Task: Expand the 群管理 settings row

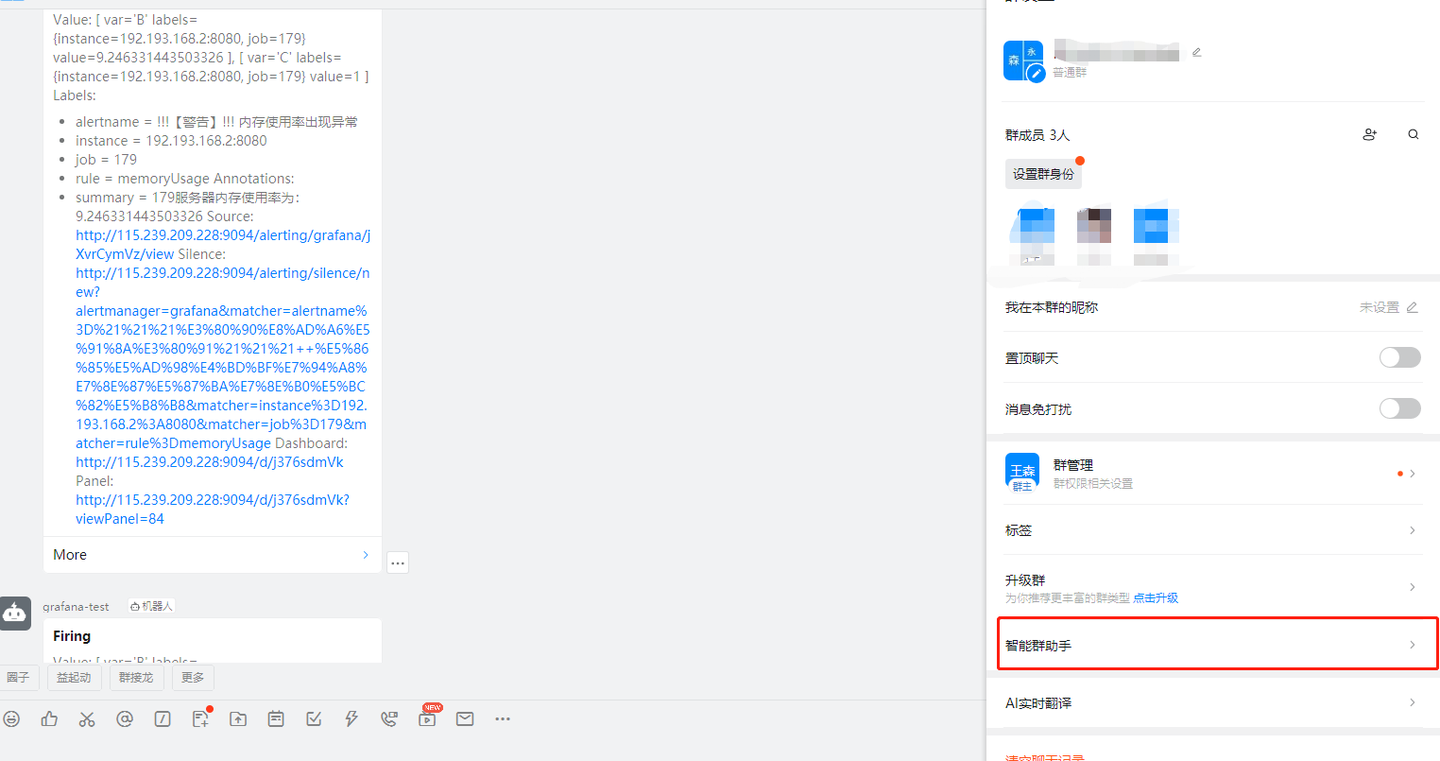Action: click(1212, 473)
